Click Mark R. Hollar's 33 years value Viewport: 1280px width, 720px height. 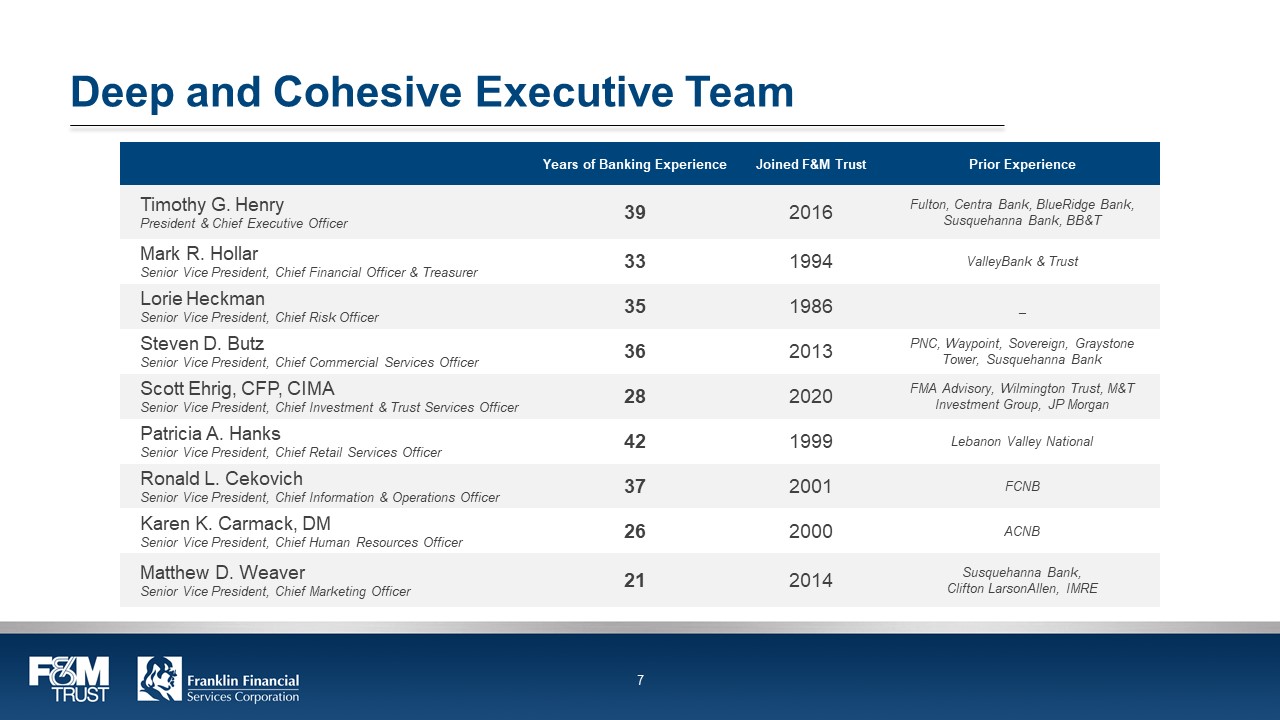pyautogui.click(x=635, y=261)
